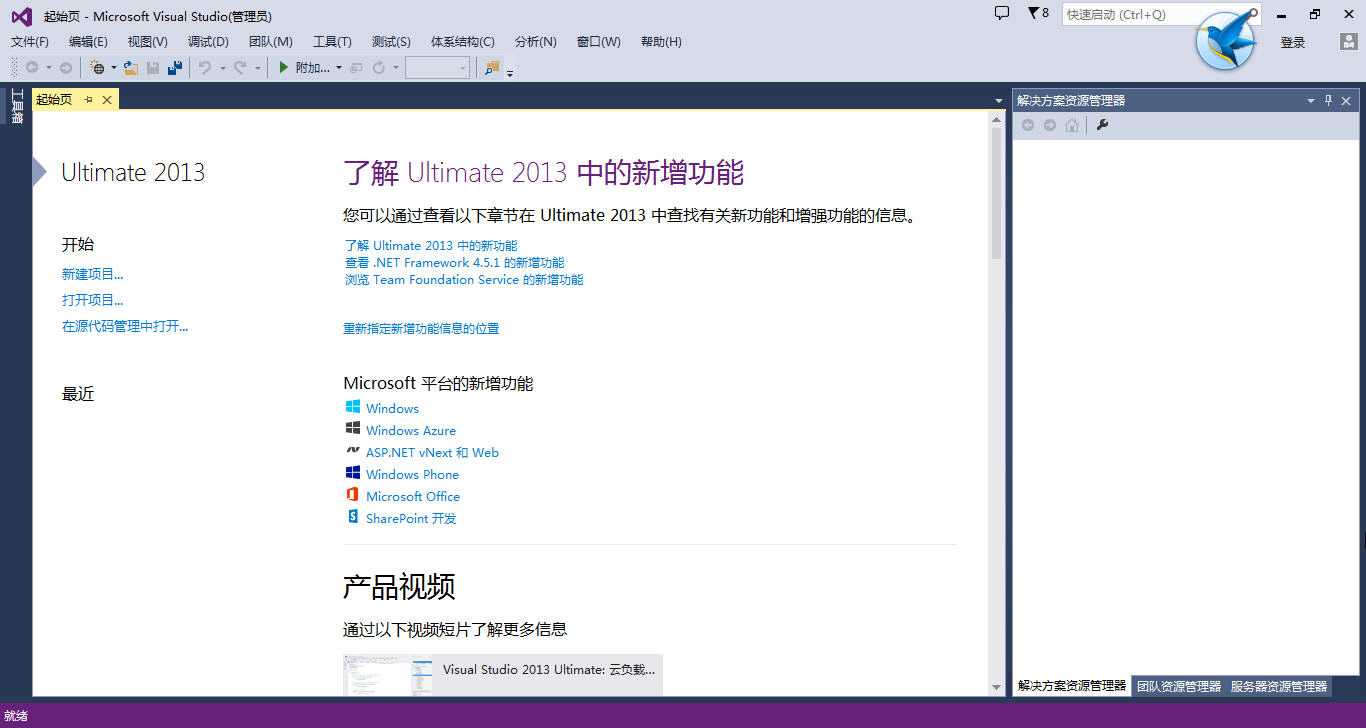Click Solution Explorer wrench properties icon
Screen dimensions: 1366x728
click(1102, 125)
